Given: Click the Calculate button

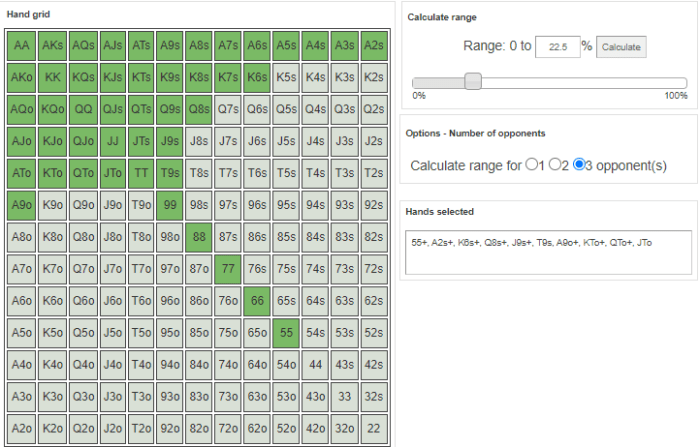Looking at the screenshot, I should tap(621, 47).
